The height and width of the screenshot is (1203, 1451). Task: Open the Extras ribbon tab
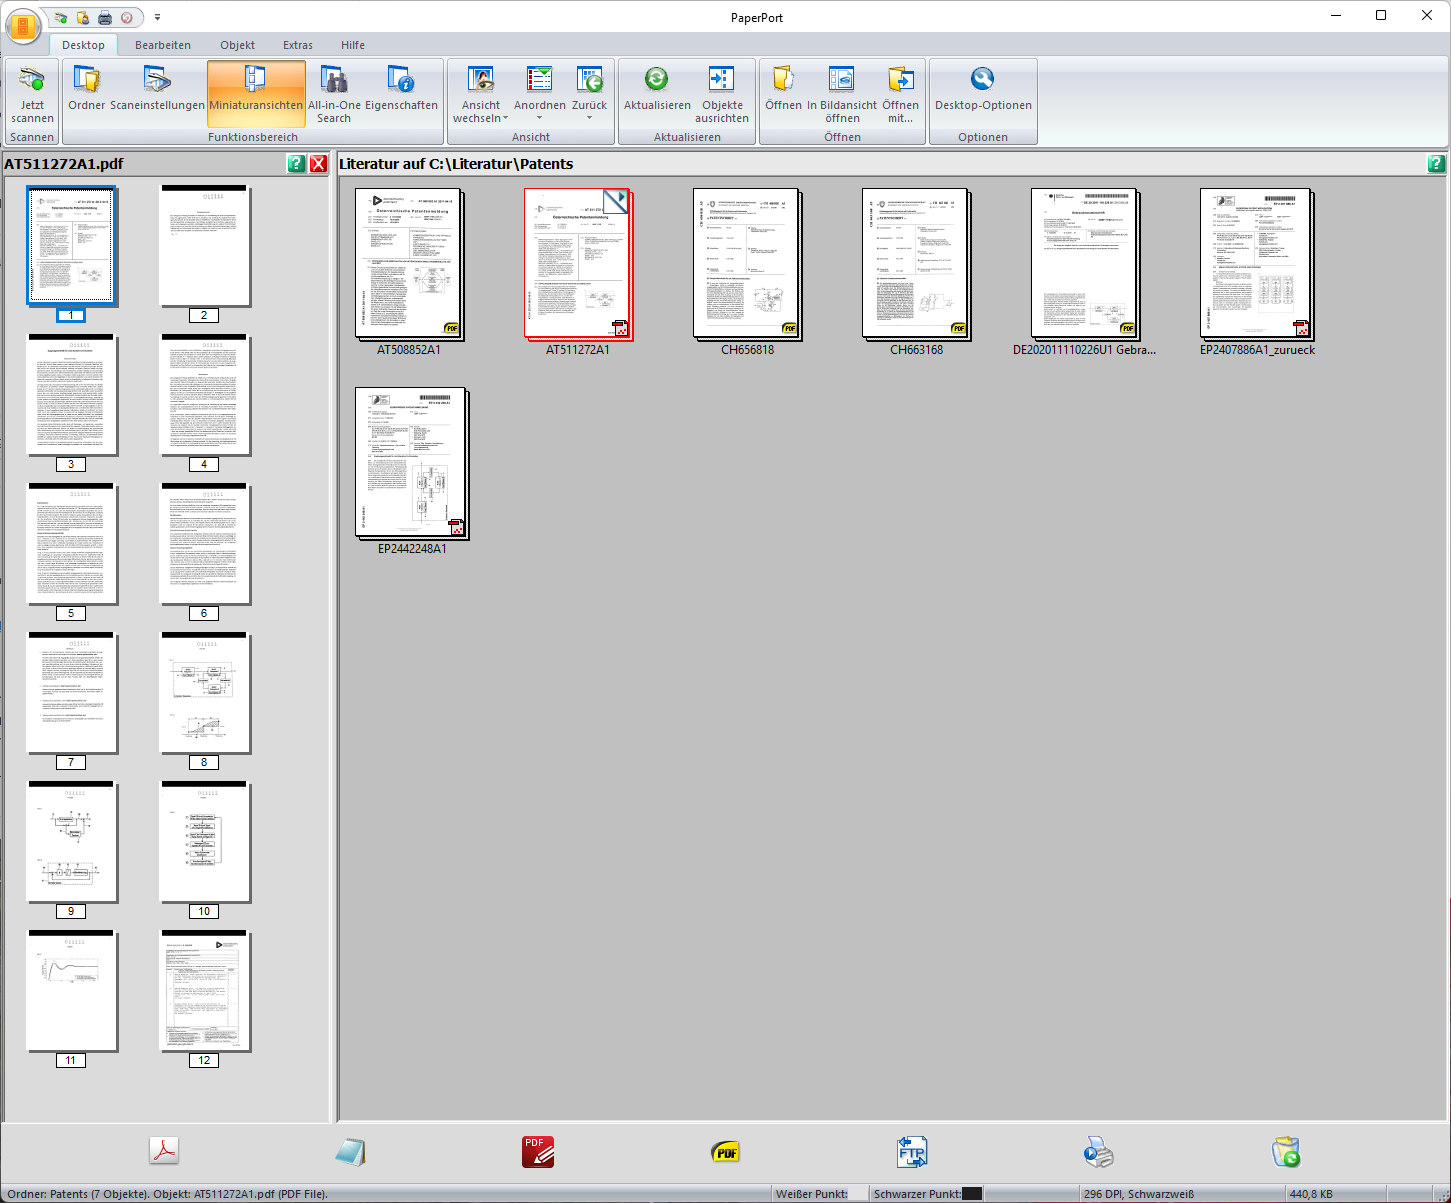[298, 45]
